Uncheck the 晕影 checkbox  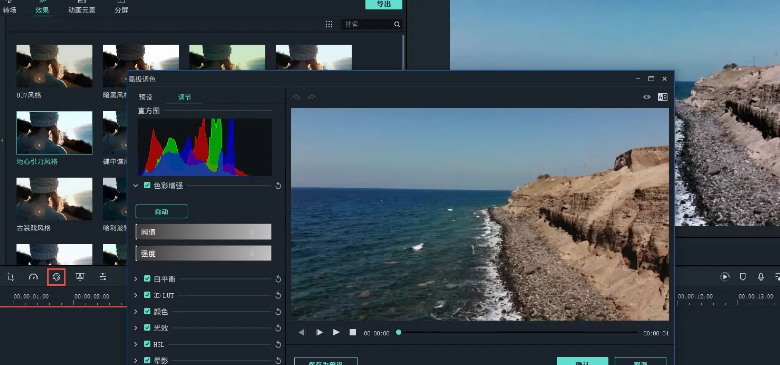[x=147, y=360]
